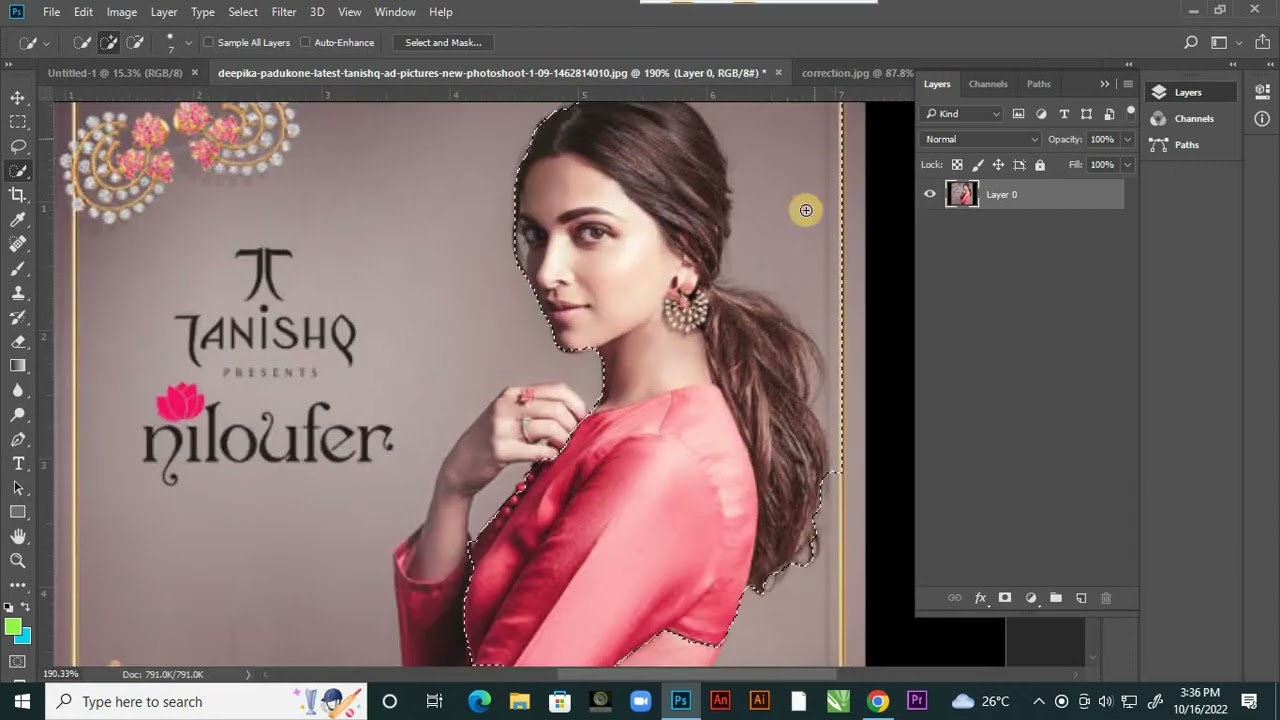Image resolution: width=1280 pixels, height=720 pixels.
Task: Switch to the Untitled-1 document tab
Action: 115,73
